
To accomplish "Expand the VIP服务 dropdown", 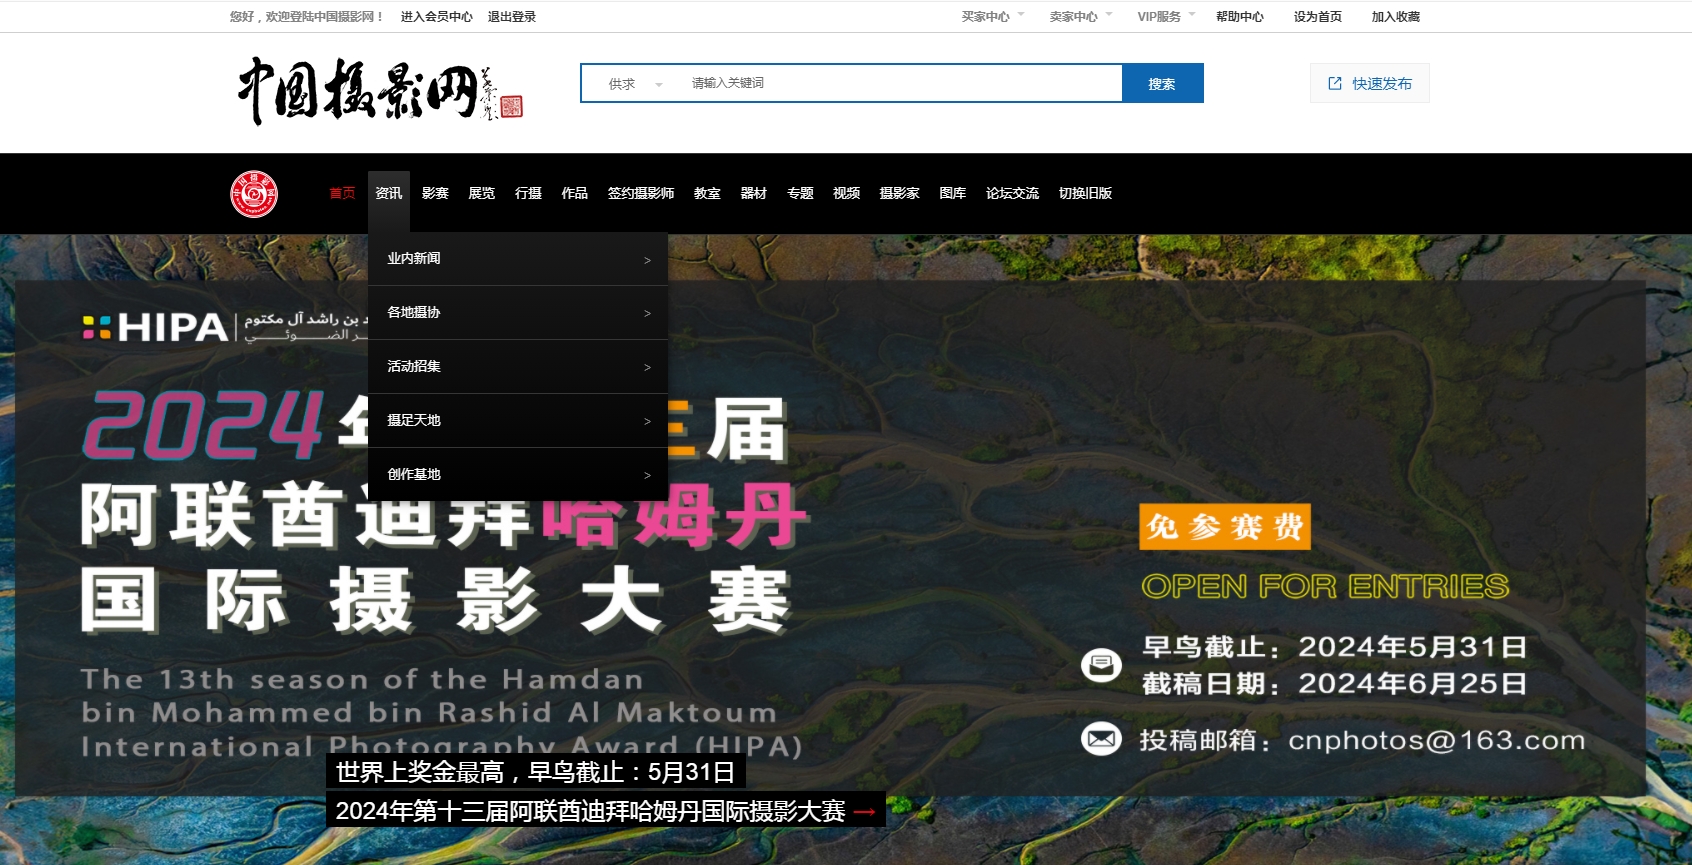I will pyautogui.click(x=1166, y=17).
